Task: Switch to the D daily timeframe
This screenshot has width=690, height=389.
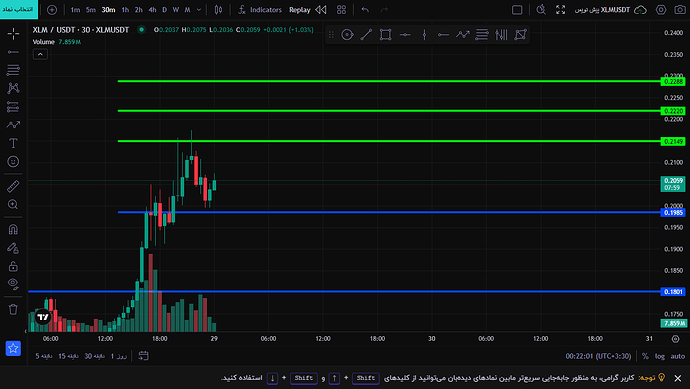Action: tap(165, 10)
